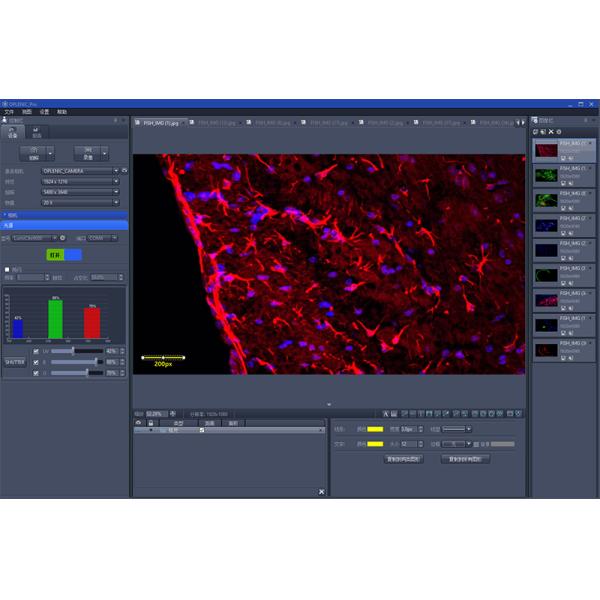Viewport: 600px width, 600px height.
Task: Click the refresh icon next to the camera dropdown
Action: [124, 171]
